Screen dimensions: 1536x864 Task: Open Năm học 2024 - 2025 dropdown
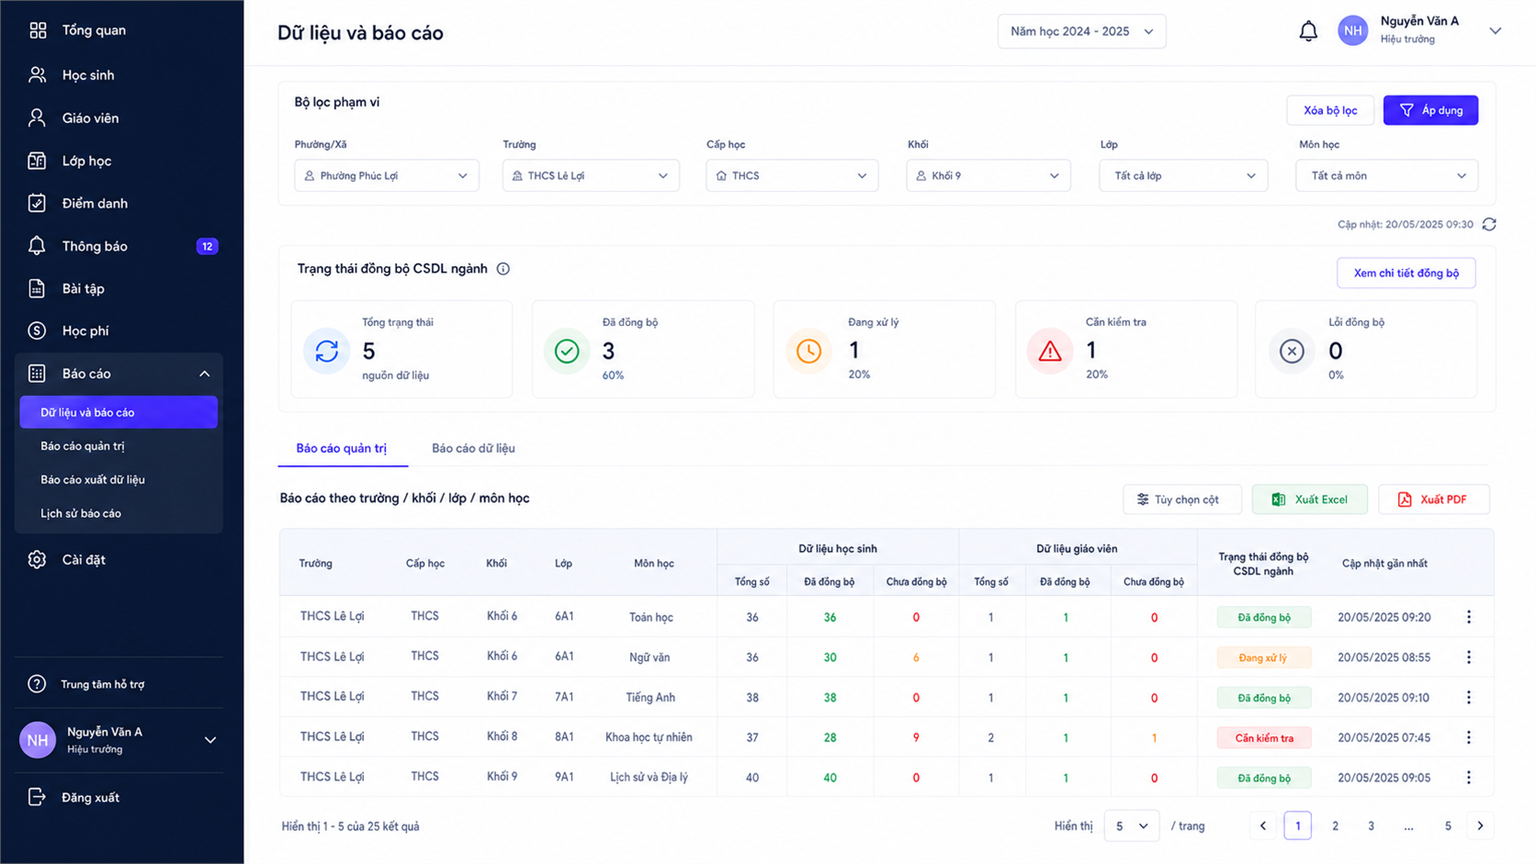(1081, 31)
